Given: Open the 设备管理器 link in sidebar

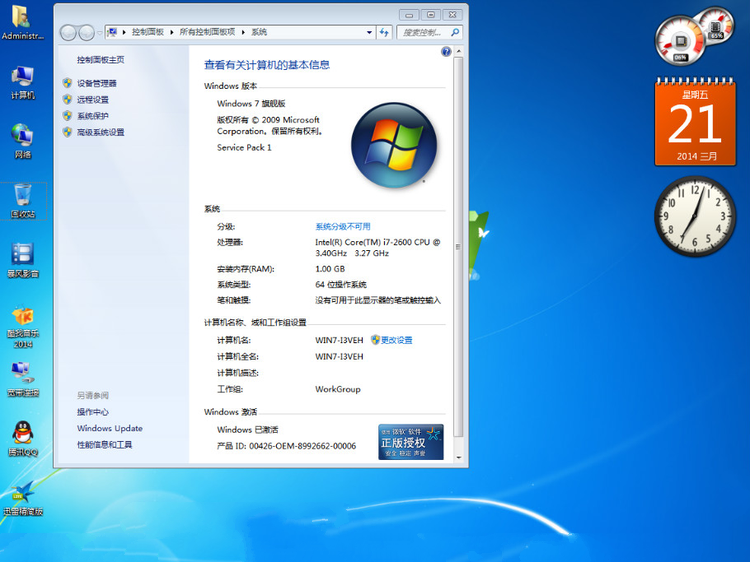Looking at the screenshot, I should point(96,83).
